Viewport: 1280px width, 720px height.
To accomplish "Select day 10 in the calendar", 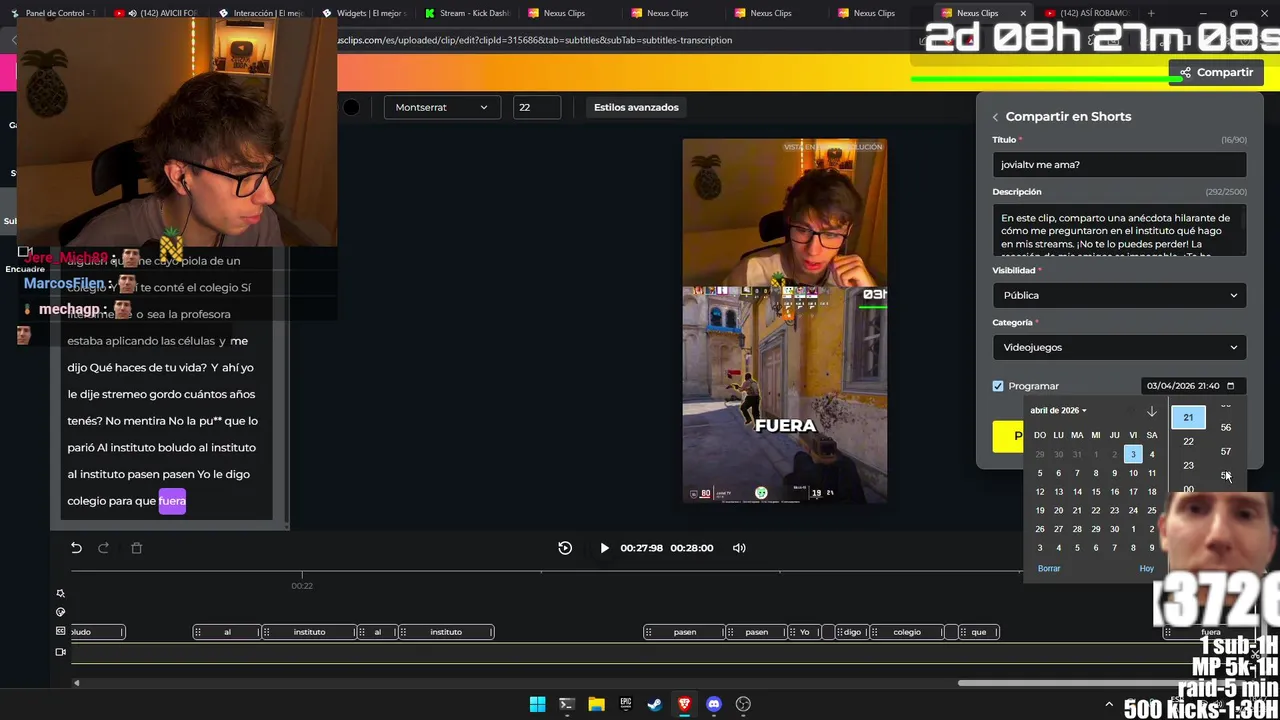I will point(1133,473).
